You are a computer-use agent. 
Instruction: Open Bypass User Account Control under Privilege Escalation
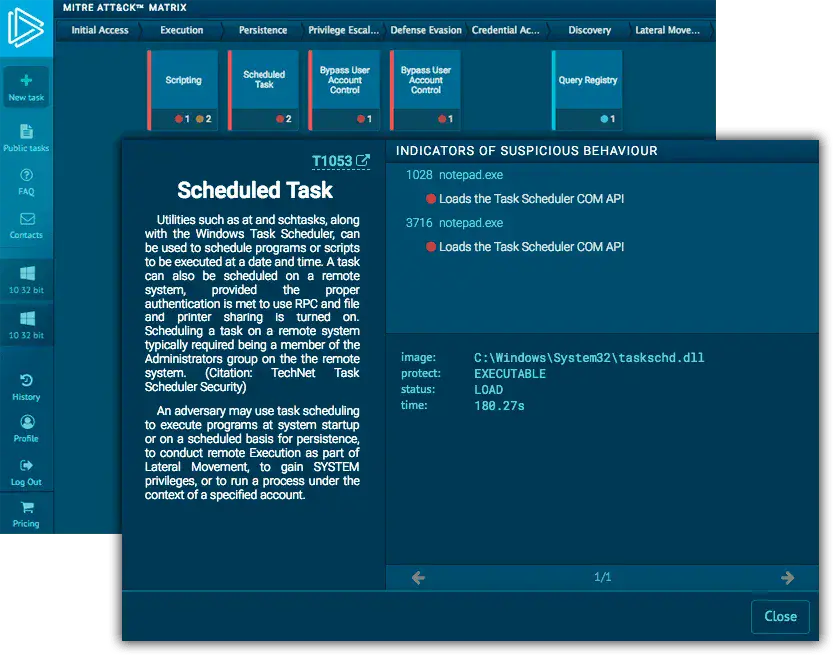tap(344, 90)
